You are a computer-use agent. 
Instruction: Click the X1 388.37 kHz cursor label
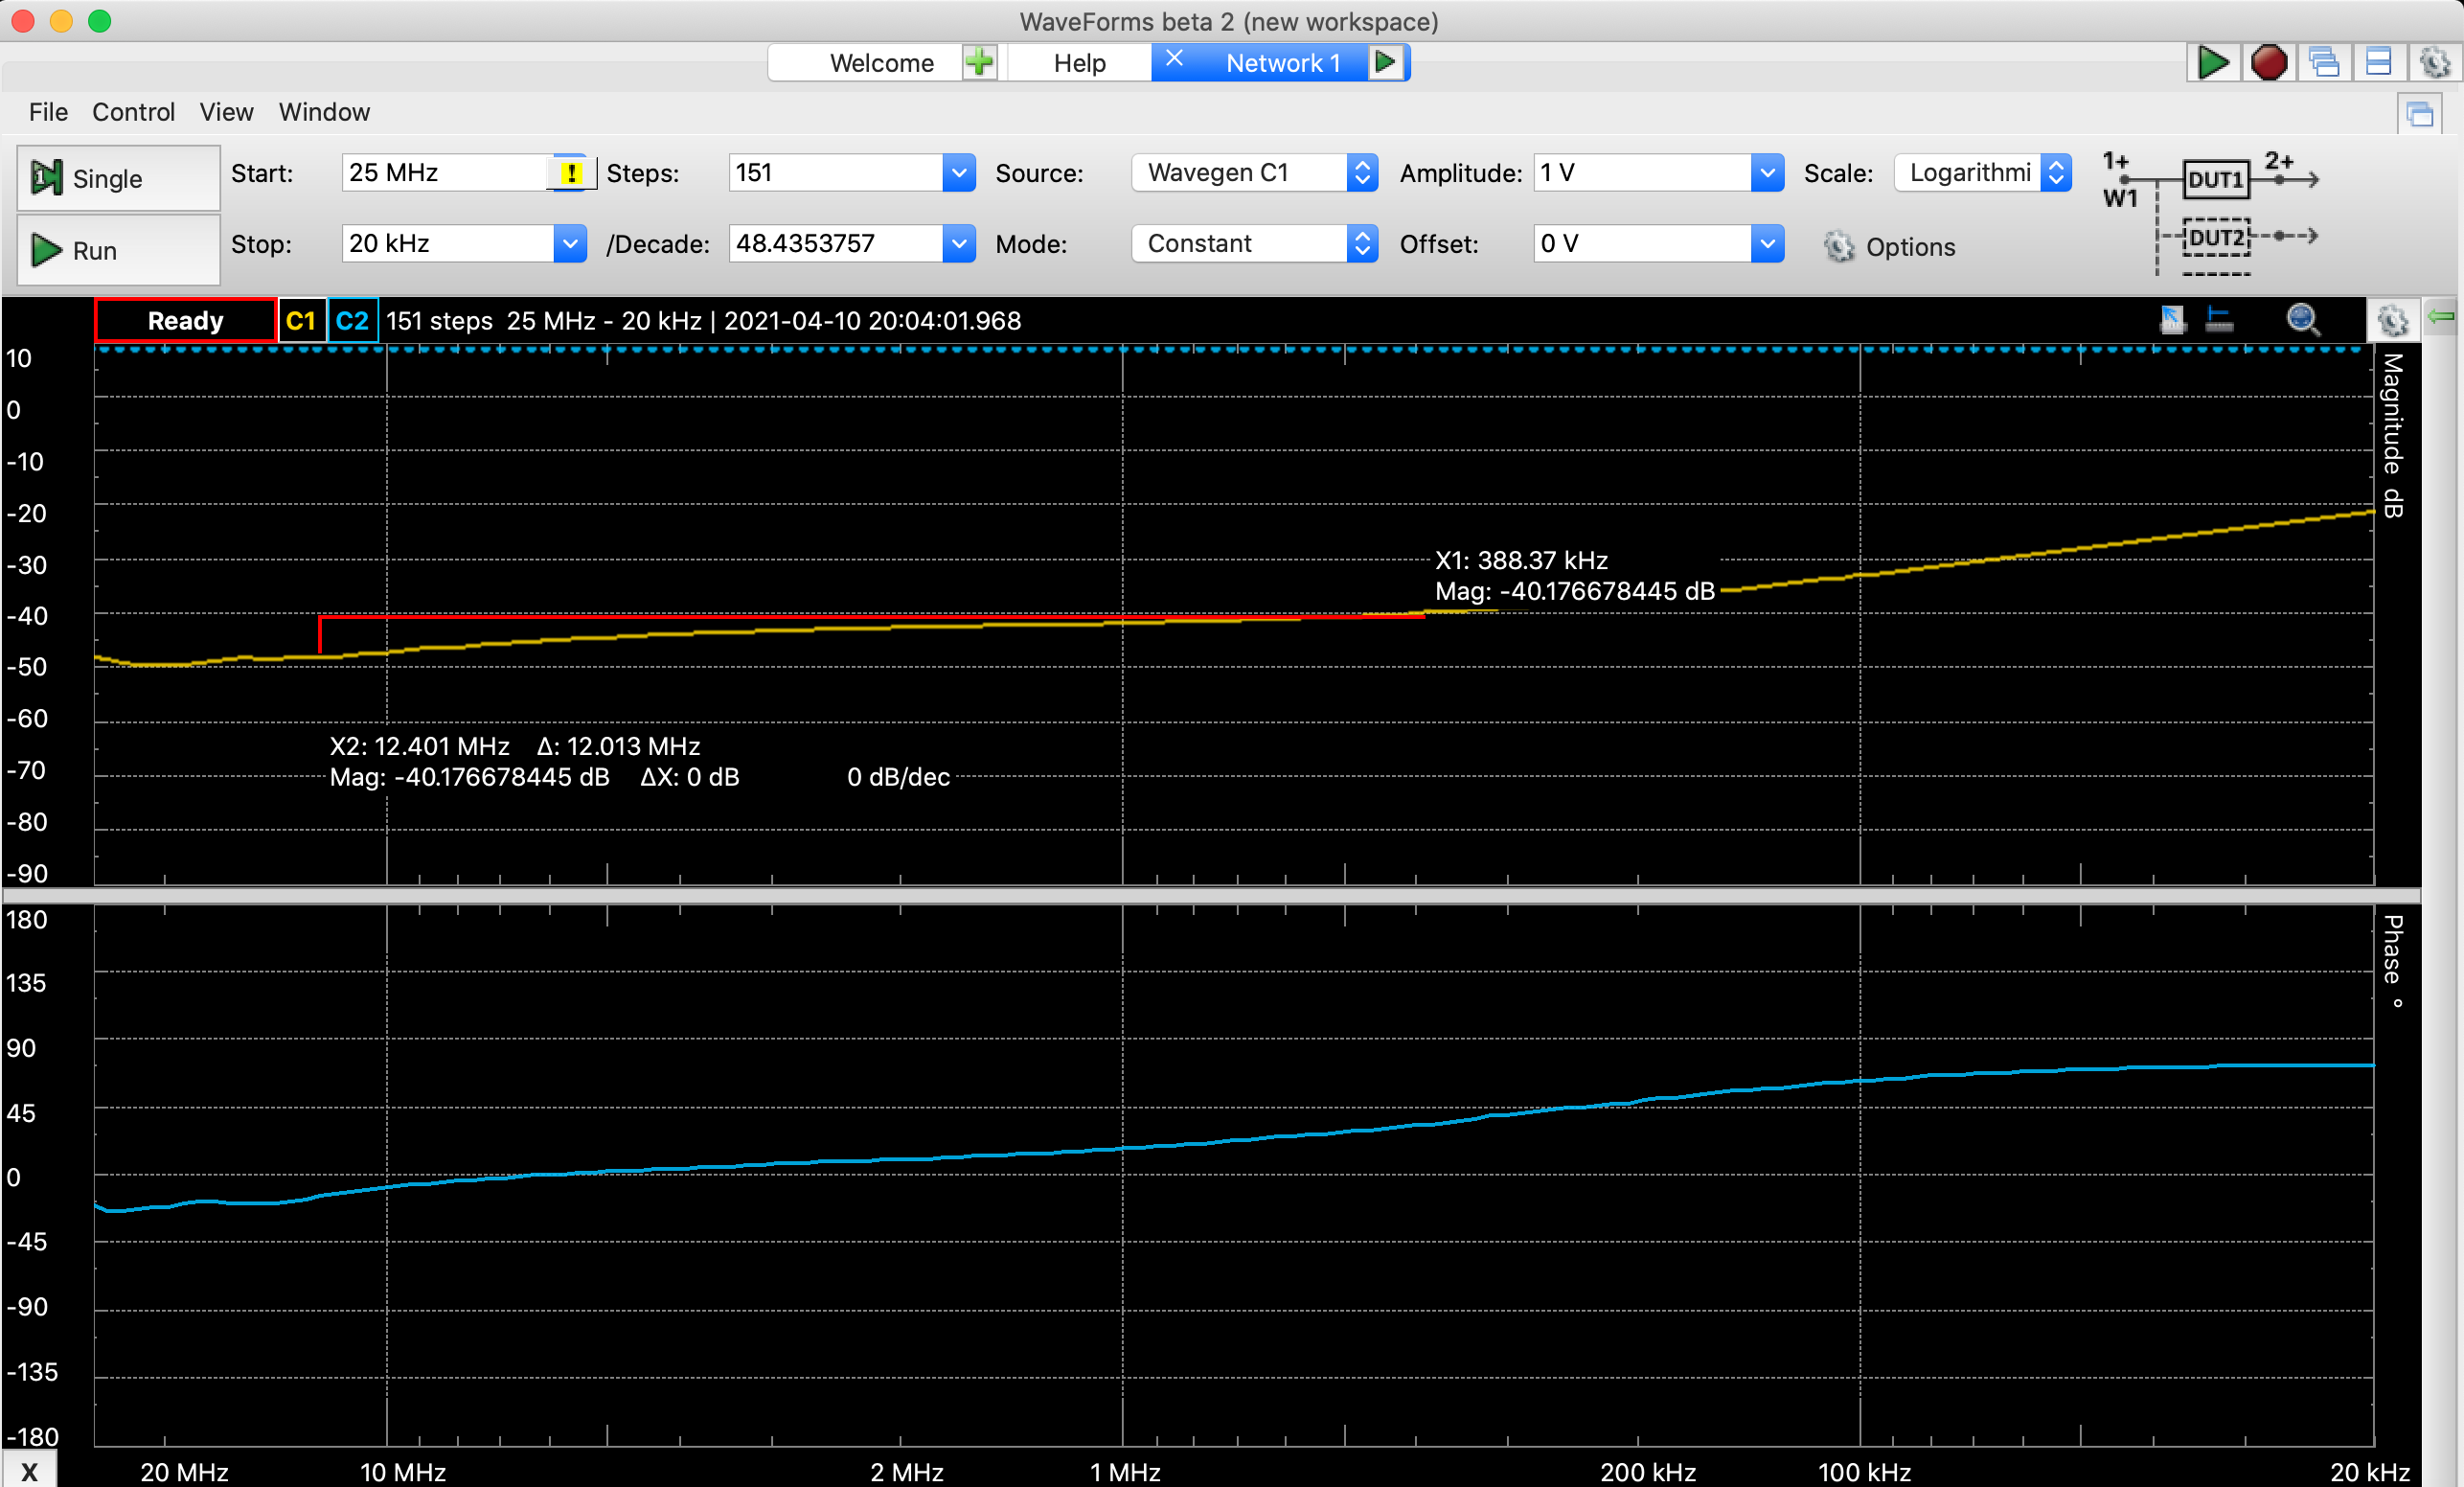pos(1521,560)
